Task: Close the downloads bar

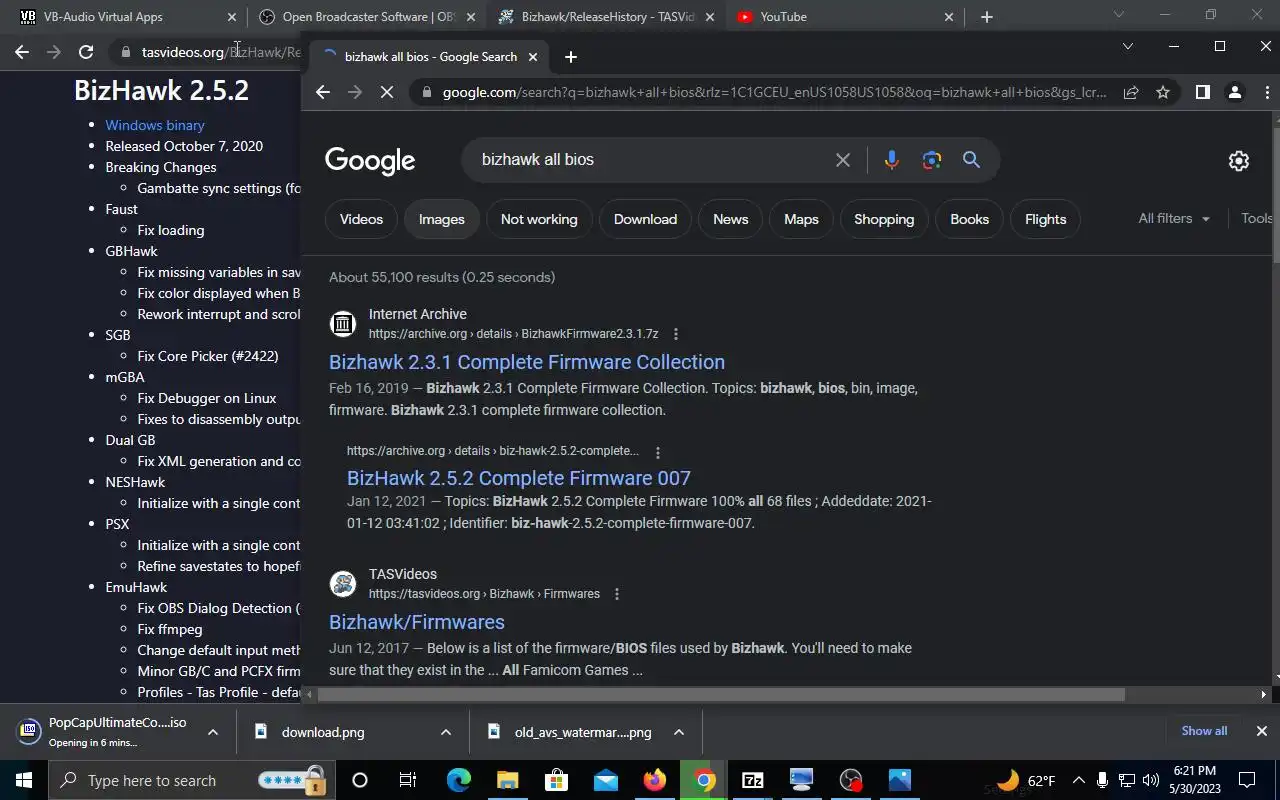Action: click(x=1261, y=731)
